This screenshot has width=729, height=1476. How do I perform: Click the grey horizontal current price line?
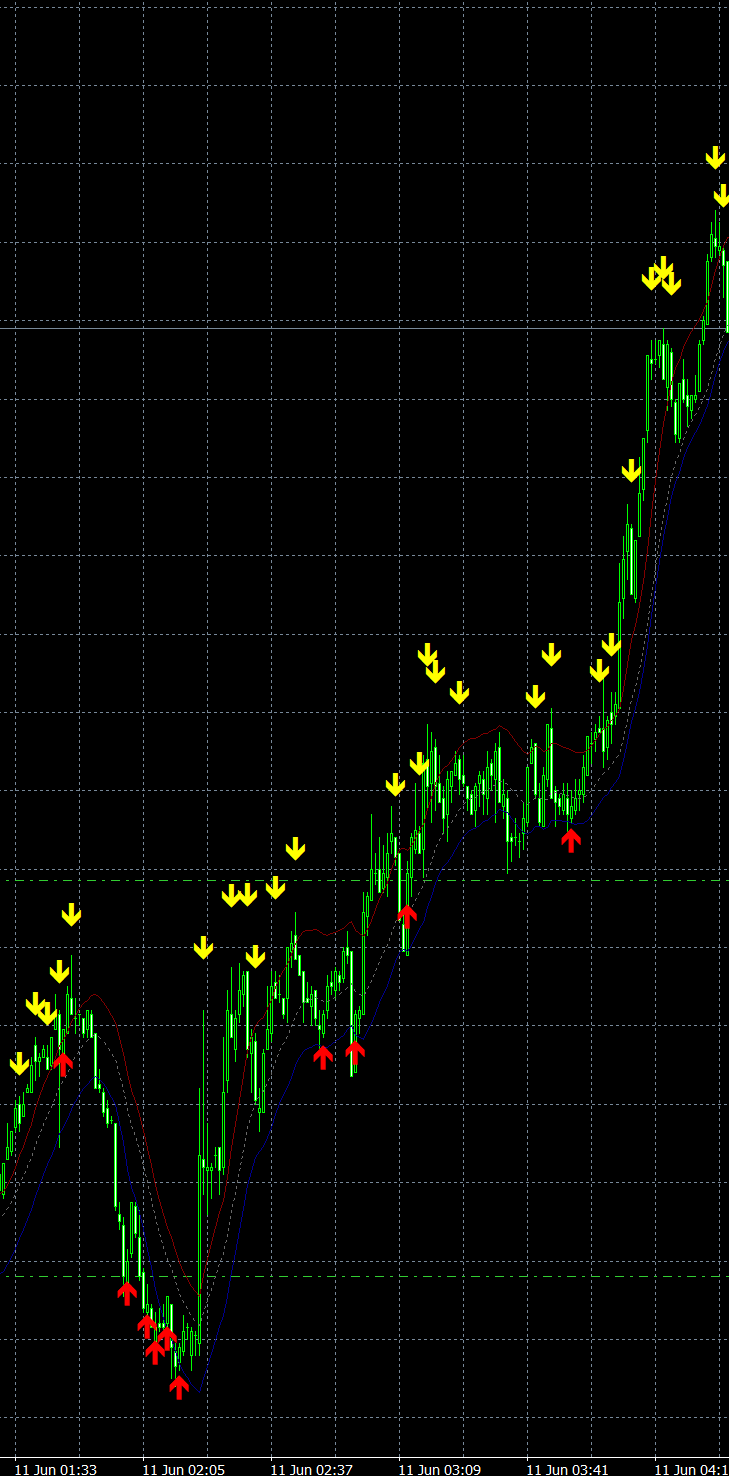pyautogui.click(x=364, y=327)
